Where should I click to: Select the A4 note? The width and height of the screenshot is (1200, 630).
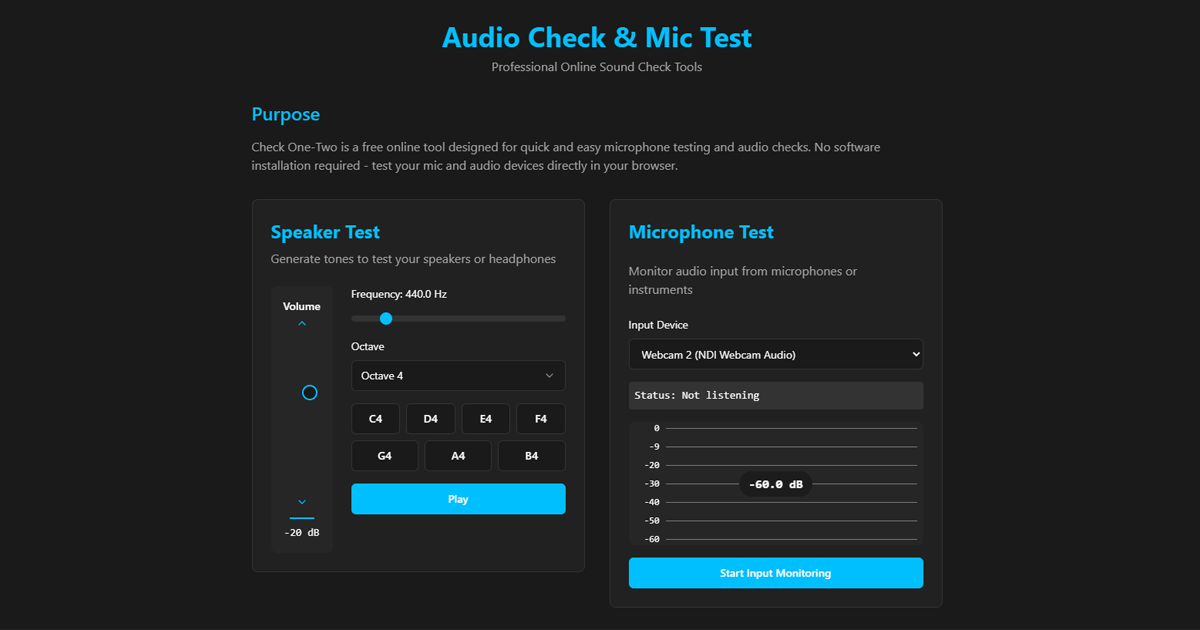pyautogui.click(x=457, y=455)
